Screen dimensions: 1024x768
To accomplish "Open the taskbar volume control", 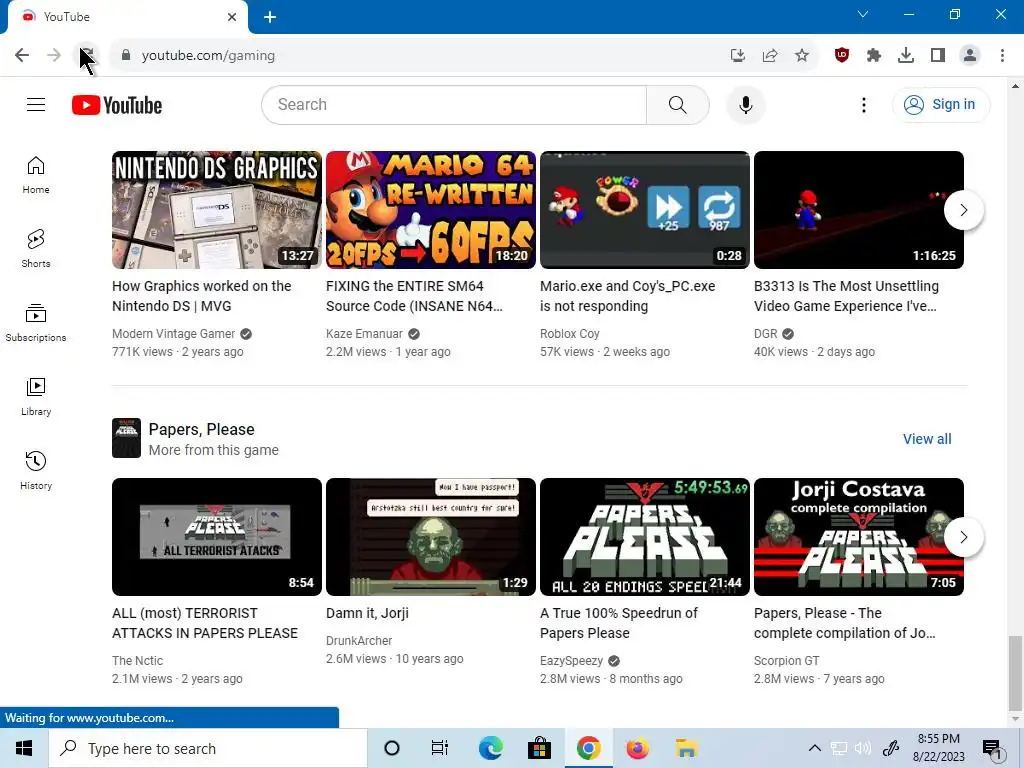I will [863, 748].
